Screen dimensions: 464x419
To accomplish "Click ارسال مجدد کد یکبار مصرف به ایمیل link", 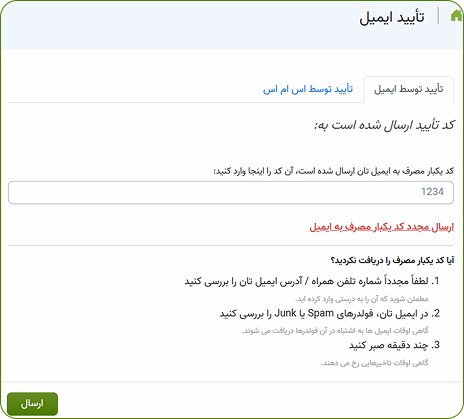I will tap(382, 227).
